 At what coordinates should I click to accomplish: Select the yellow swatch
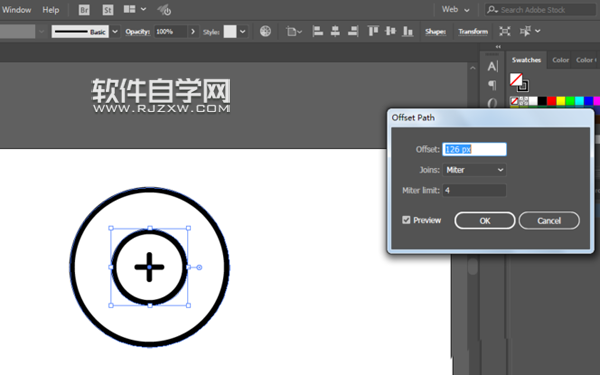[x=561, y=101]
